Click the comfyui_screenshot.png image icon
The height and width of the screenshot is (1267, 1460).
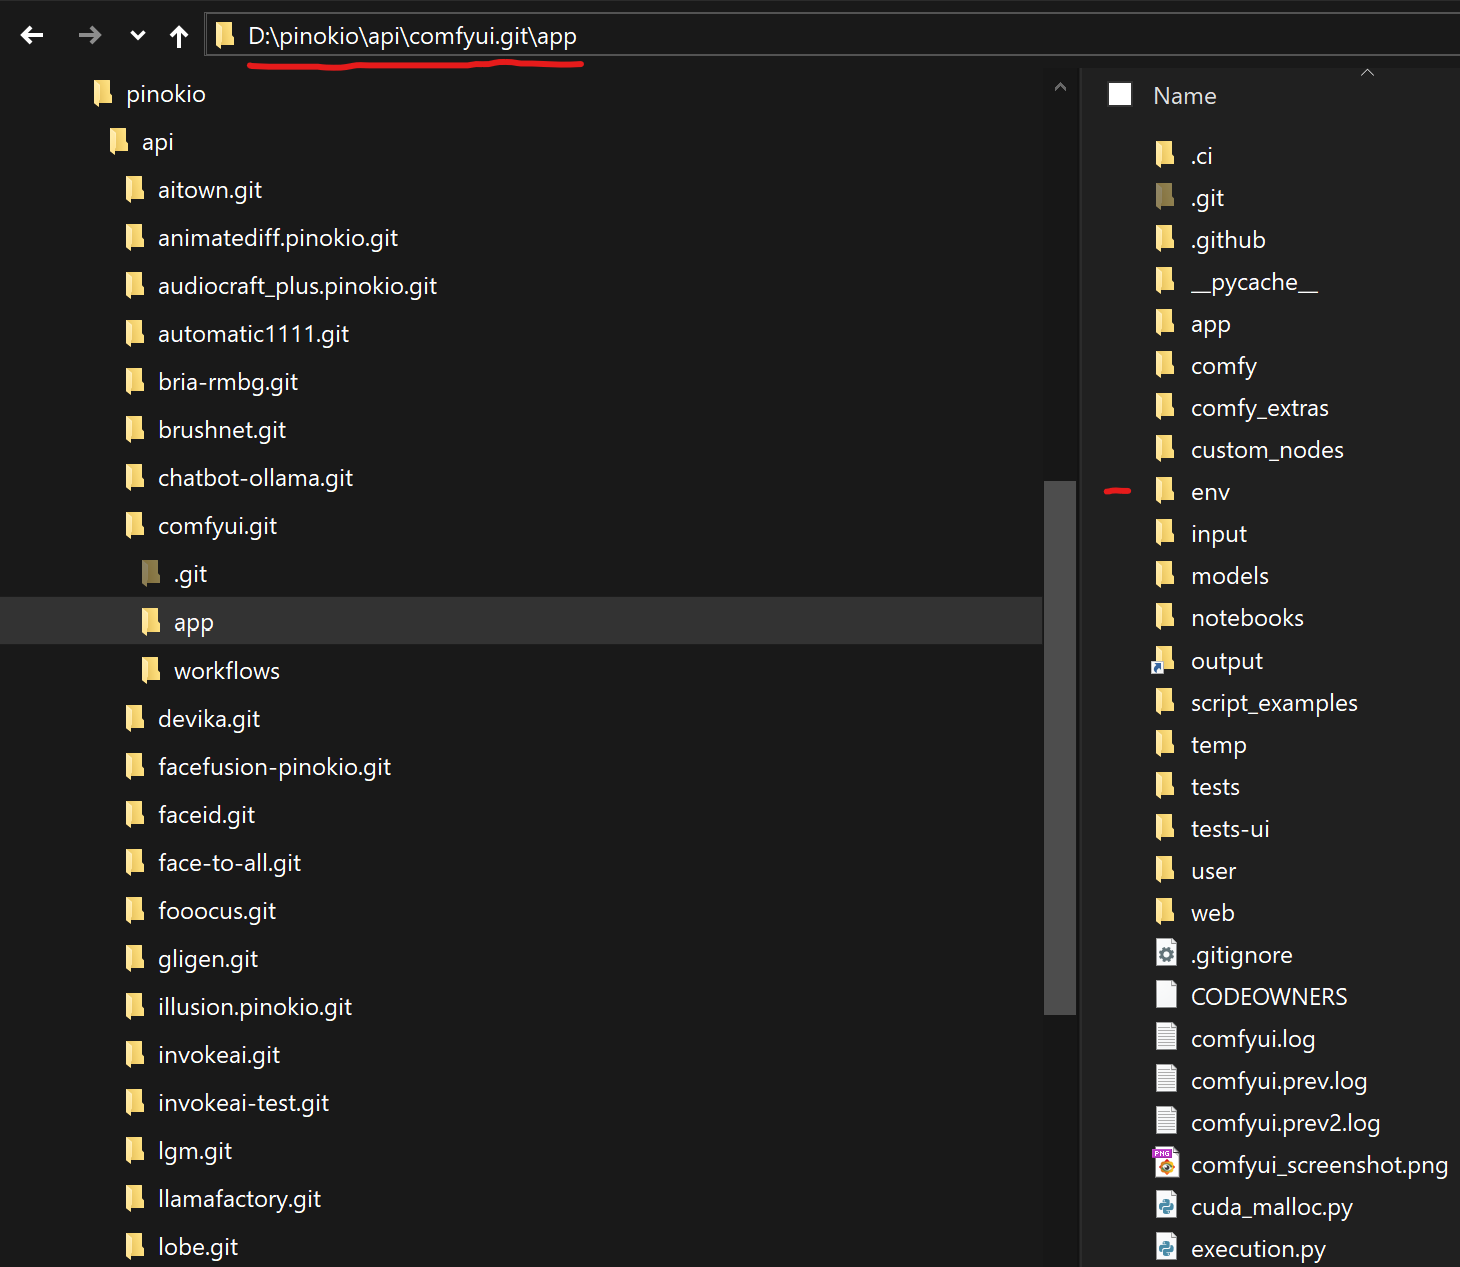coord(1165,1164)
